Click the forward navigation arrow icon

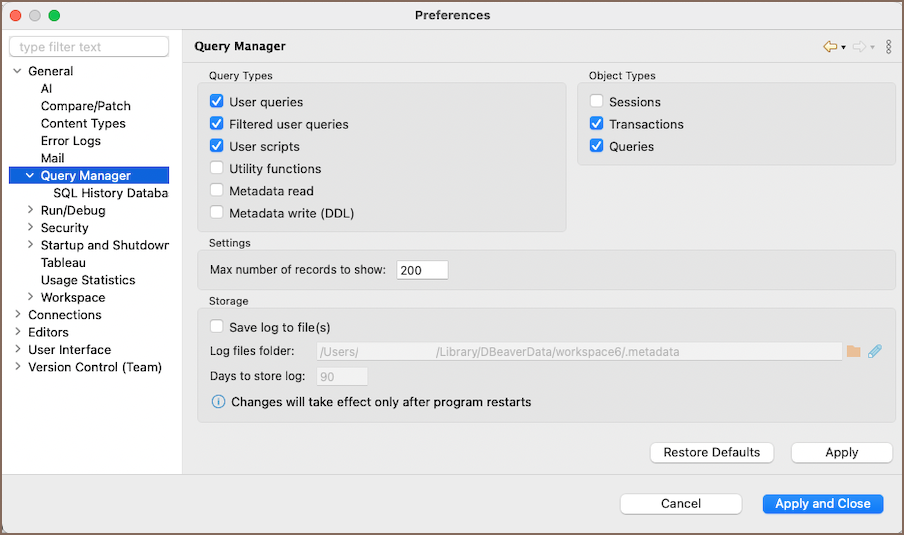pos(858,47)
